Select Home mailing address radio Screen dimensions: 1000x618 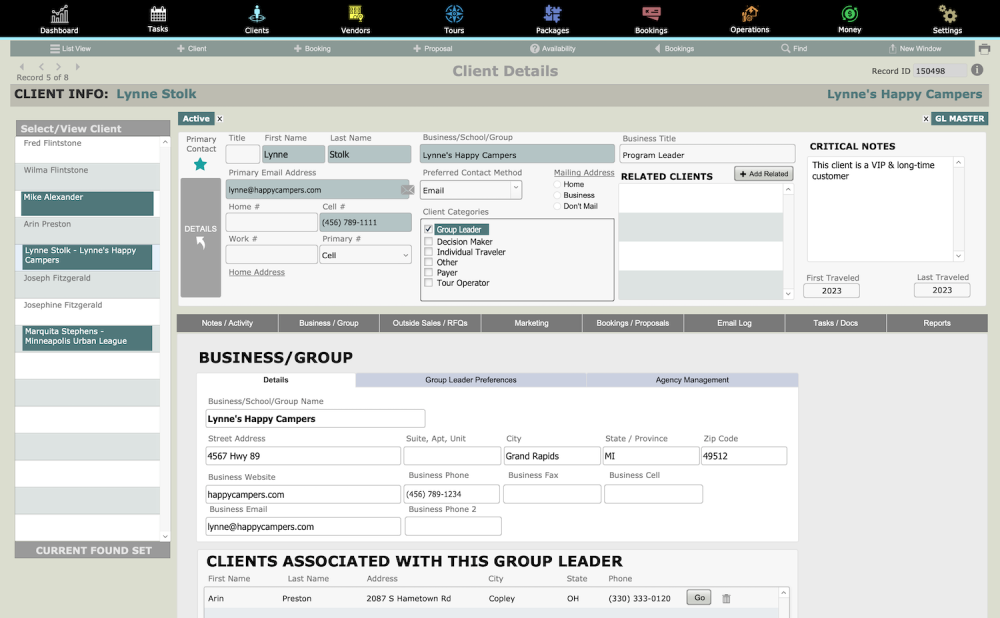pyautogui.click(x=557, y=184)
